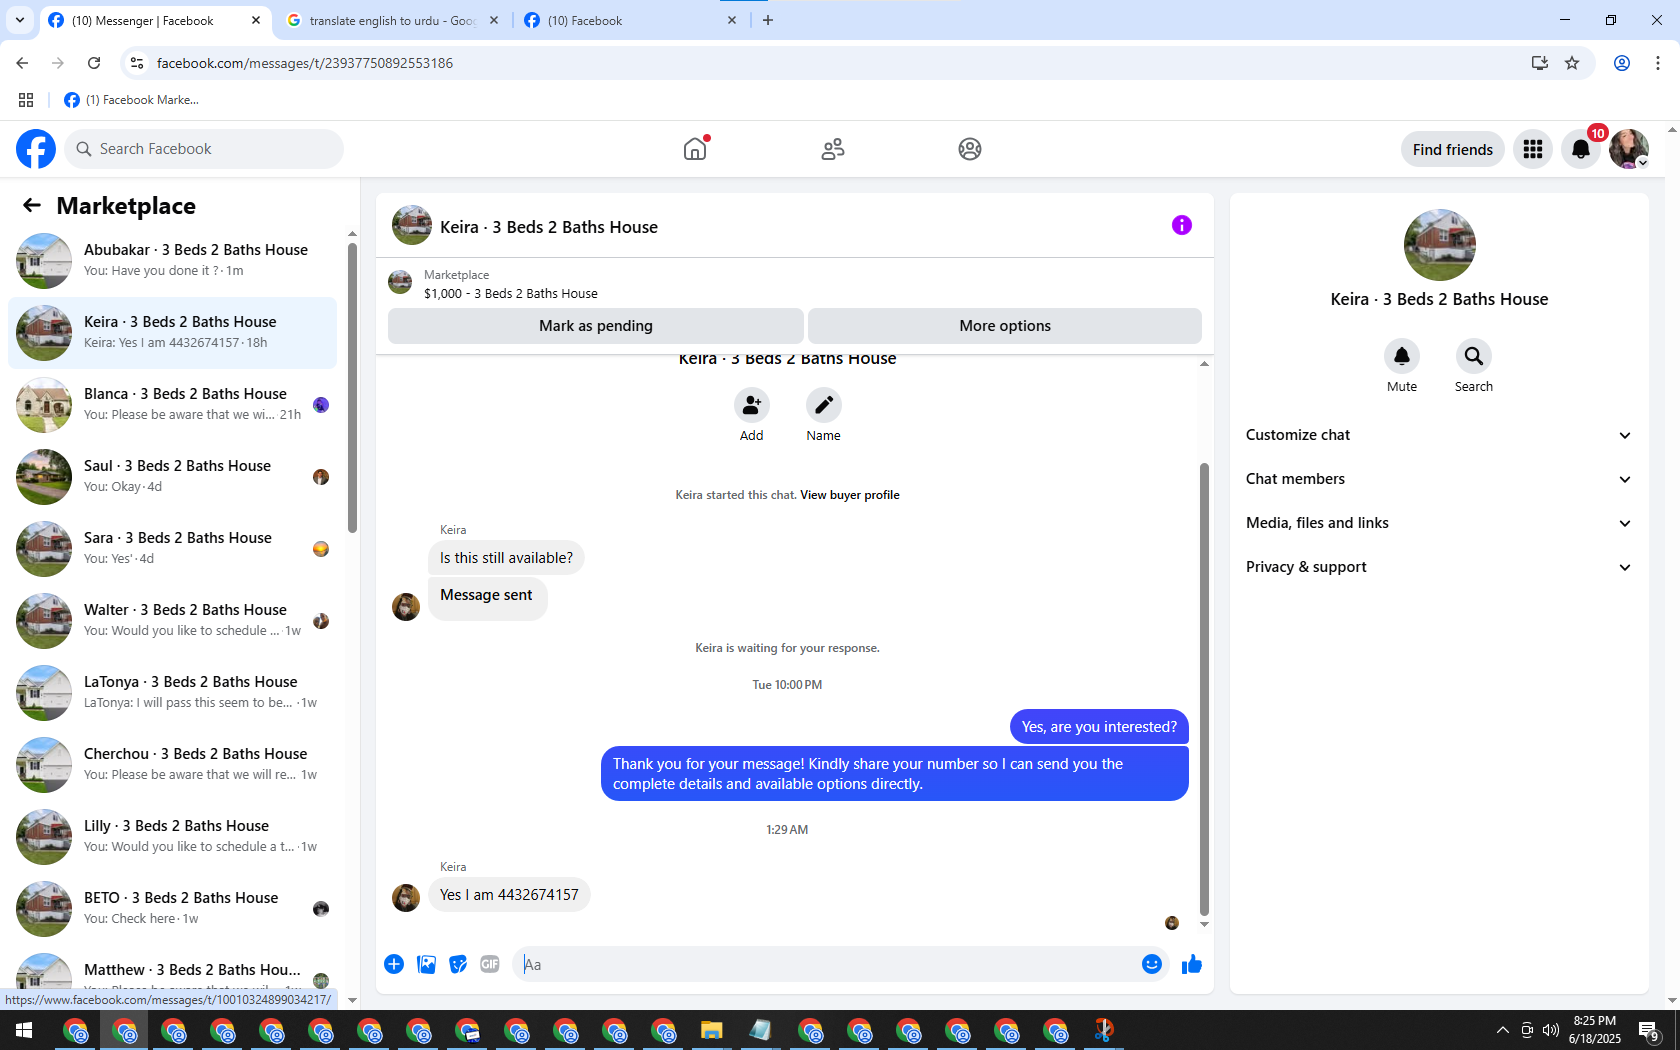Open the View buyer profile link
The height and width of the screenshot is (1050, 1680).
click(850, 495)
